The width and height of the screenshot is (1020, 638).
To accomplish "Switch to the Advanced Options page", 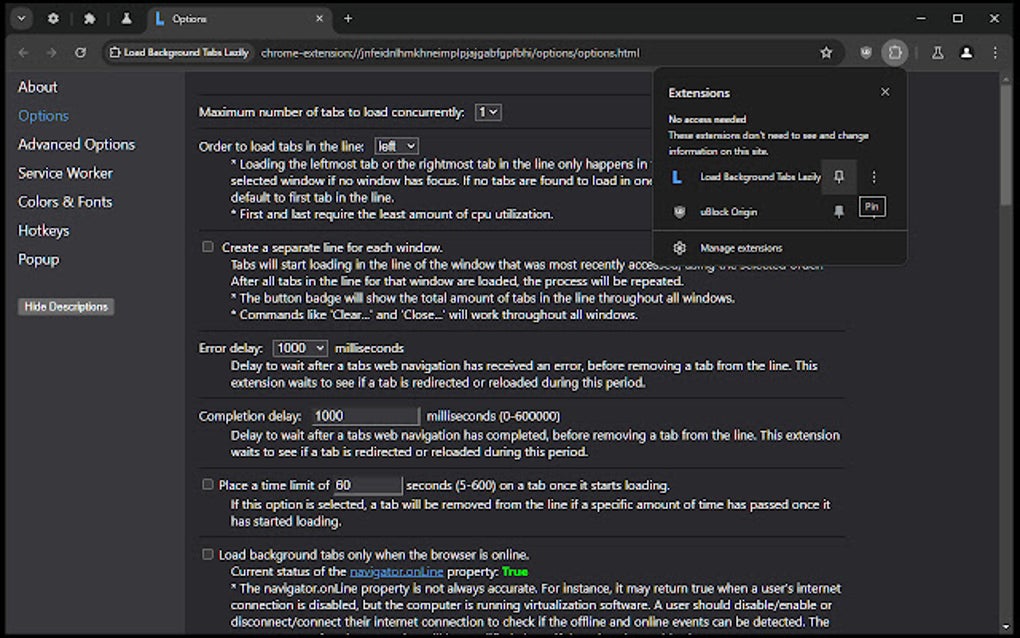I will 76,144.
